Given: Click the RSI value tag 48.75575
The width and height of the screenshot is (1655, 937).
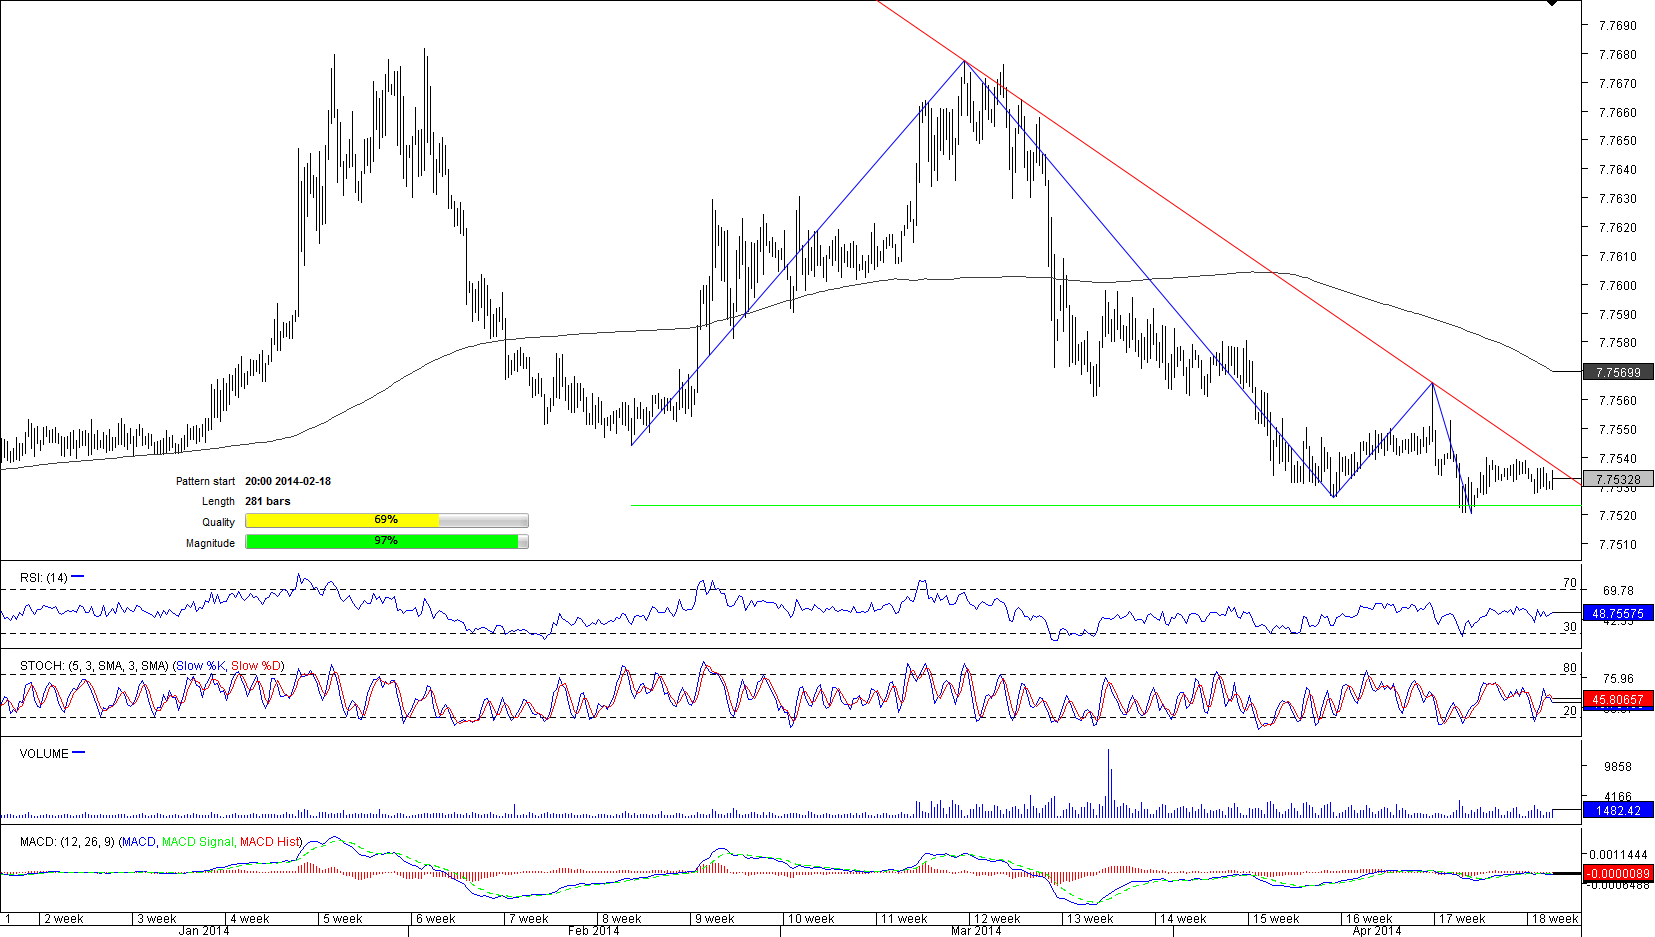Looking at the screenshot, I should coord(1618,614).
